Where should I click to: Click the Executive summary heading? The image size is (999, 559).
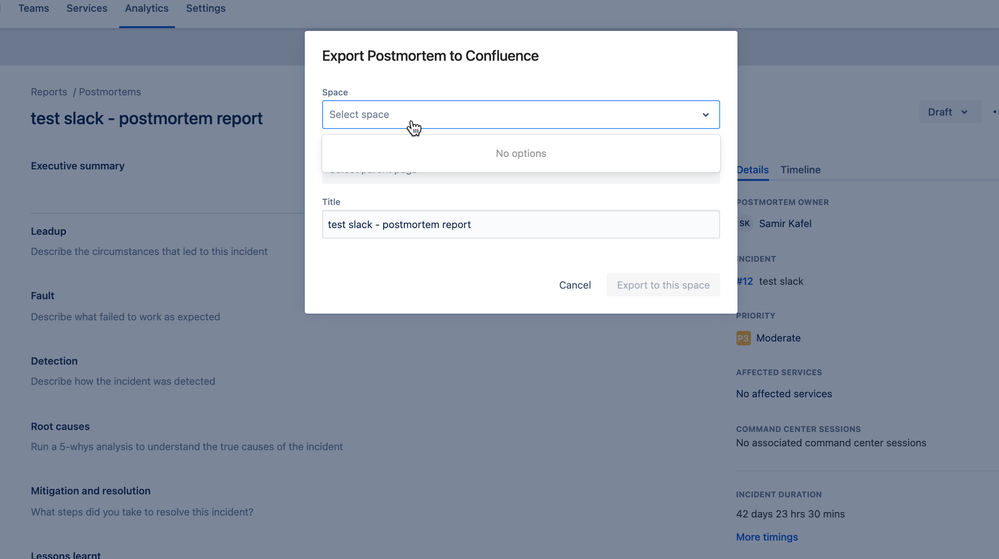tap(78, 166)
